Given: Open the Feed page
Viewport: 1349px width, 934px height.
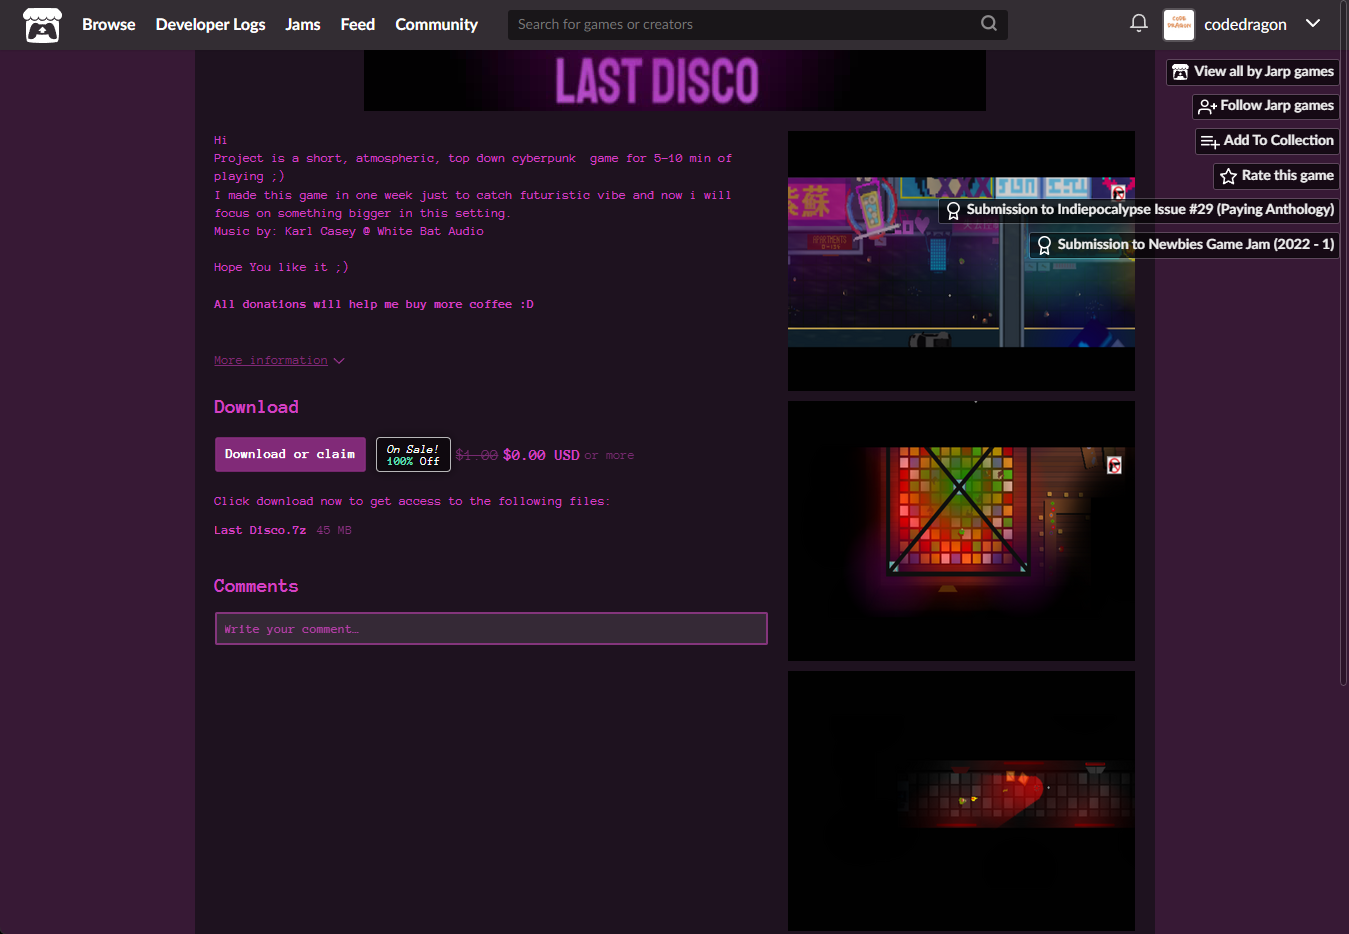Looking at the screenshot, I should pos(357,24).
